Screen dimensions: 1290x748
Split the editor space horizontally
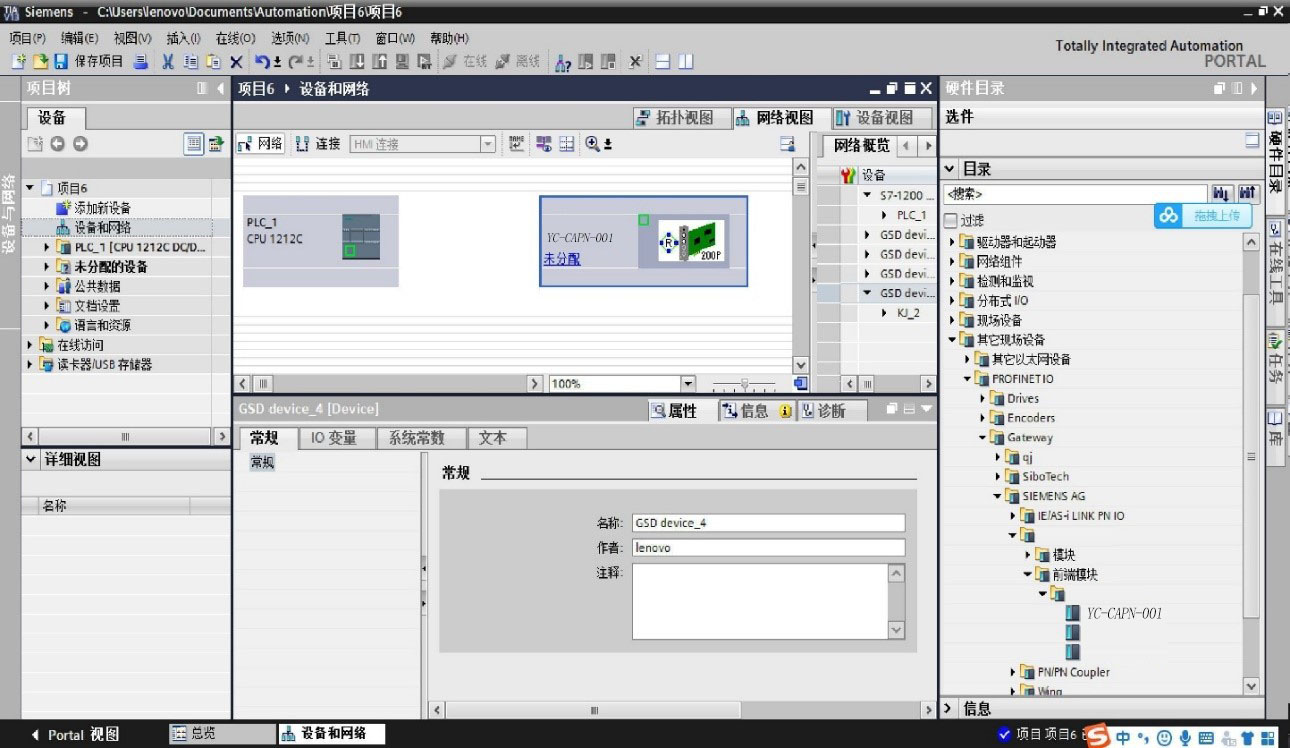[662, 61]
